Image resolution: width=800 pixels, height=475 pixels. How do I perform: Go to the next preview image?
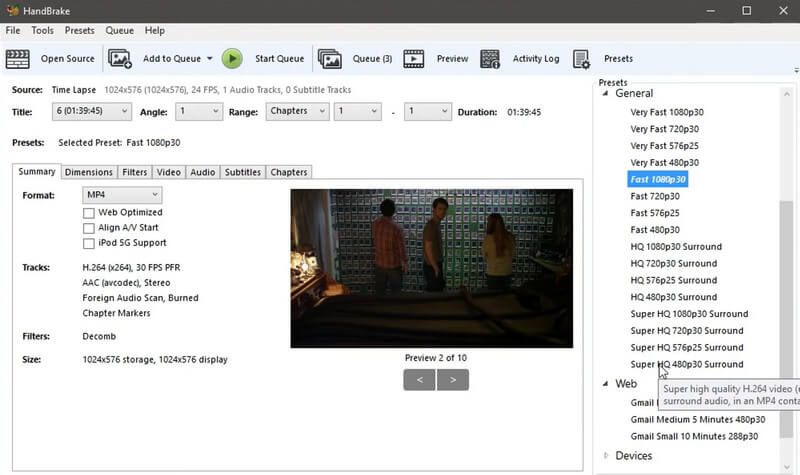tap(453, 380)
